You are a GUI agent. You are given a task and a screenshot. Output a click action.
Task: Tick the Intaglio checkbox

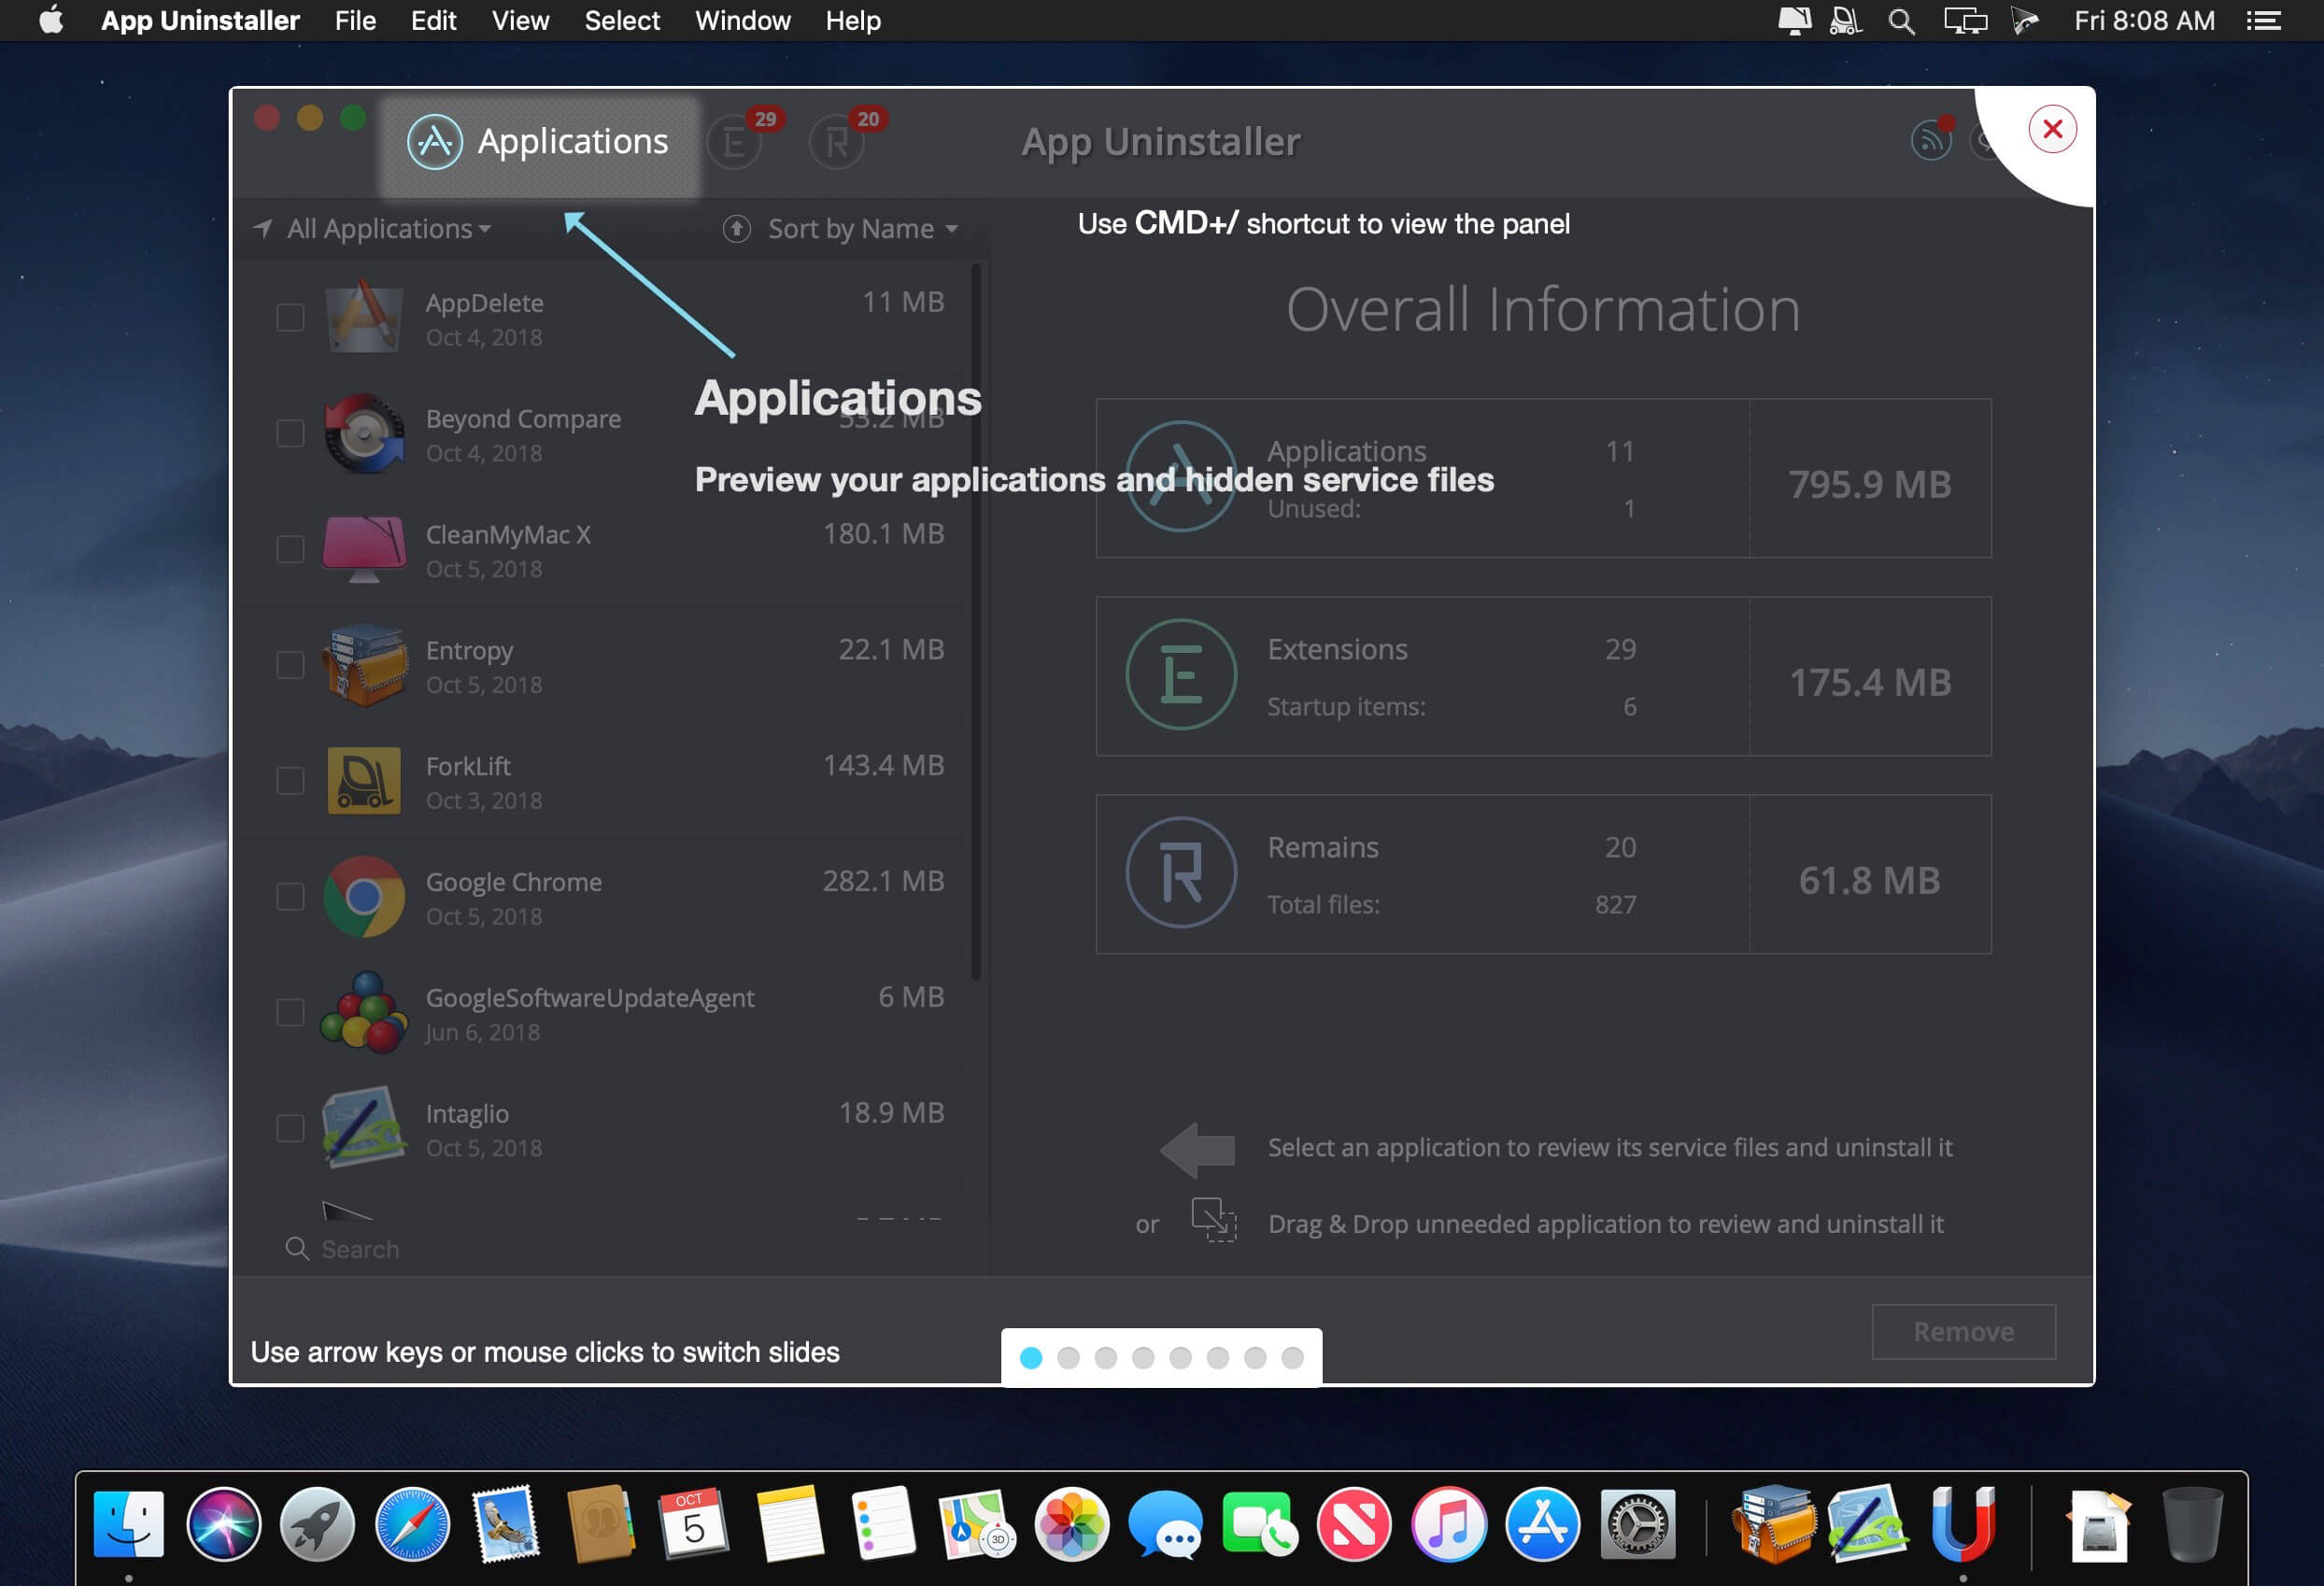tap(290, 1129)
